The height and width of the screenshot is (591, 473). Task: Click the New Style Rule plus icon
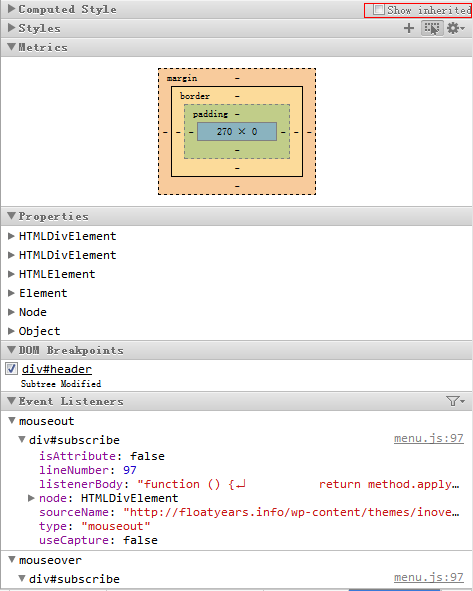[x=409, y=28]
